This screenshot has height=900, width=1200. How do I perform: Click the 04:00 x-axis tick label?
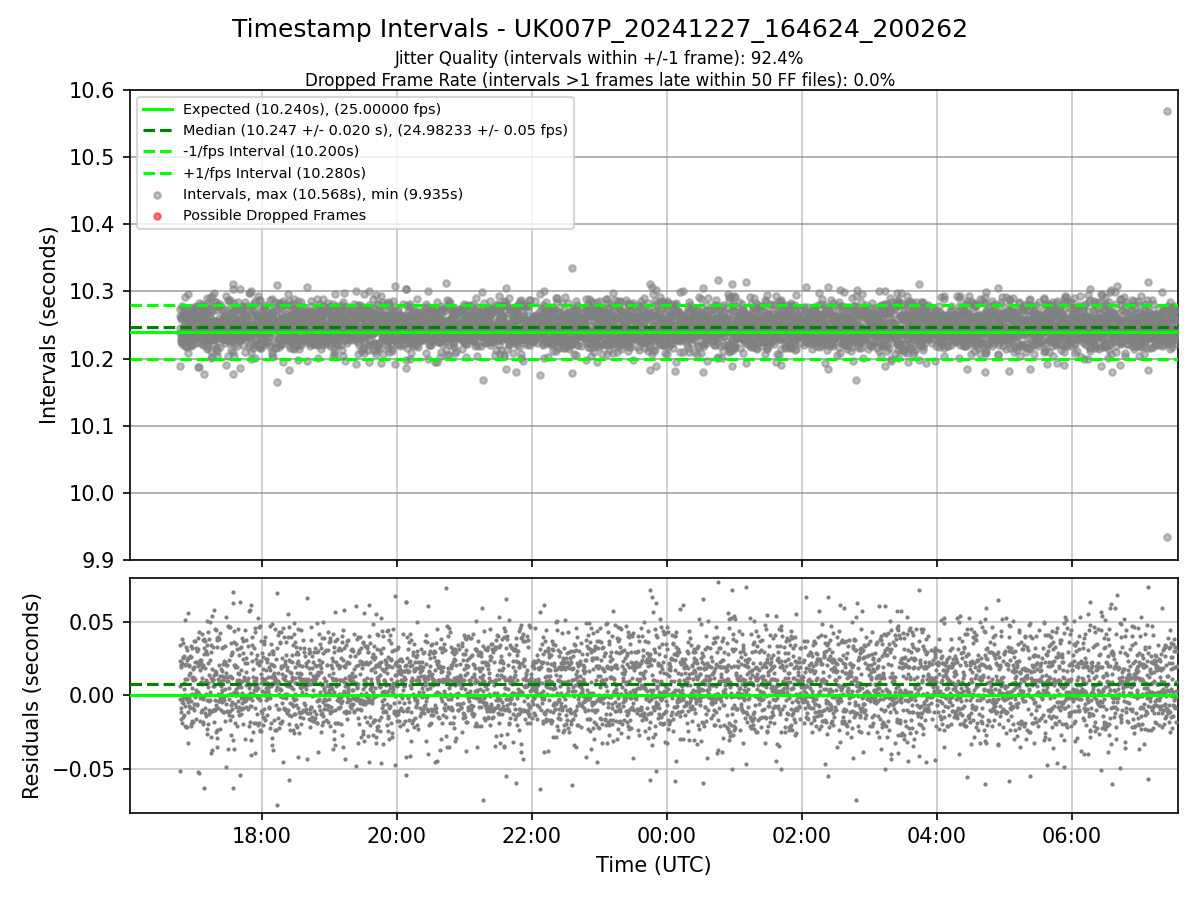pos(937,834)
